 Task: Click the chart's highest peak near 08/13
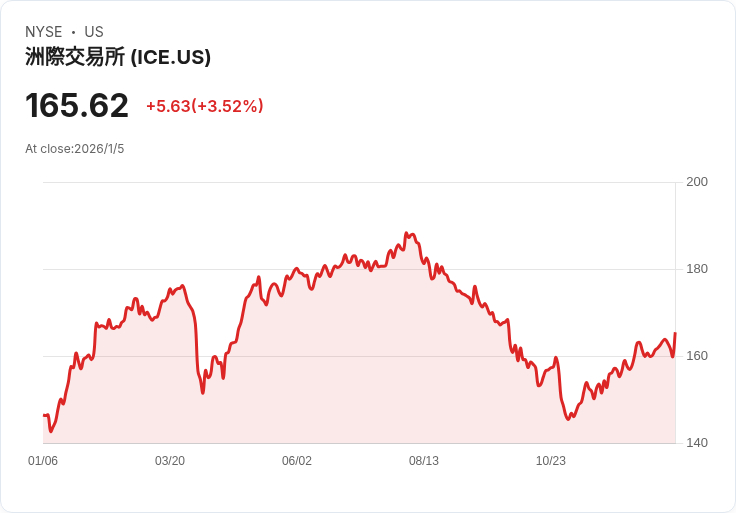406,233
